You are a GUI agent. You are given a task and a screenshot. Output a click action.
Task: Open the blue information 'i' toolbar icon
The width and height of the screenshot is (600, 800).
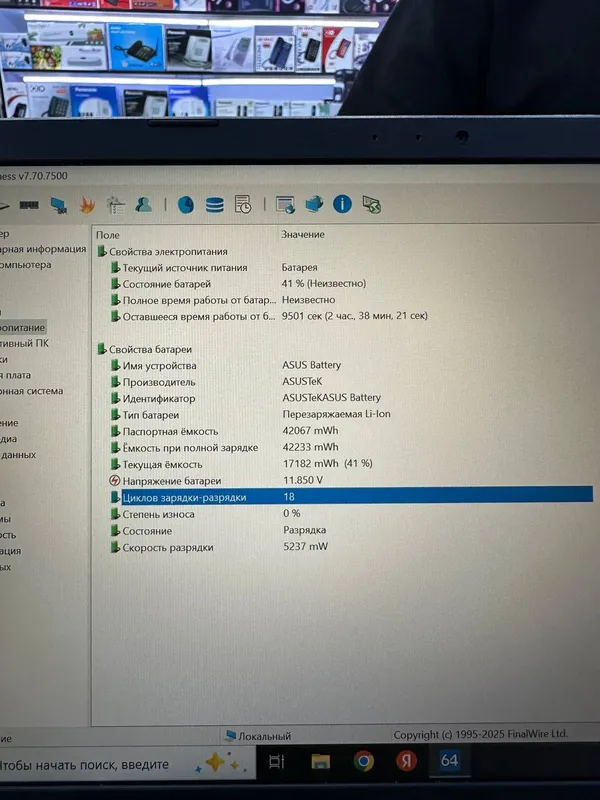pyautogui.click(x=342, y=204)
